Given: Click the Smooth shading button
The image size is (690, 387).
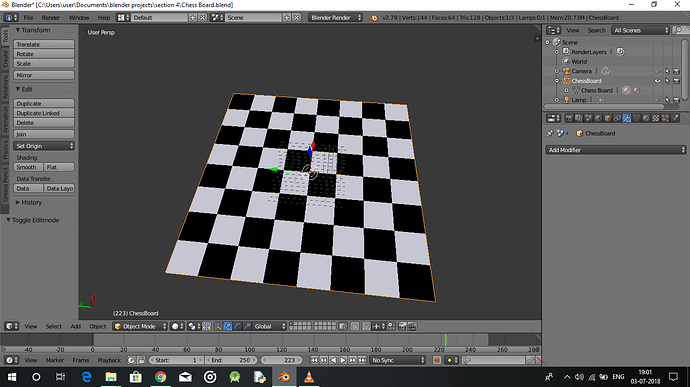Looking at the screenshot, I should pos(28,167).
